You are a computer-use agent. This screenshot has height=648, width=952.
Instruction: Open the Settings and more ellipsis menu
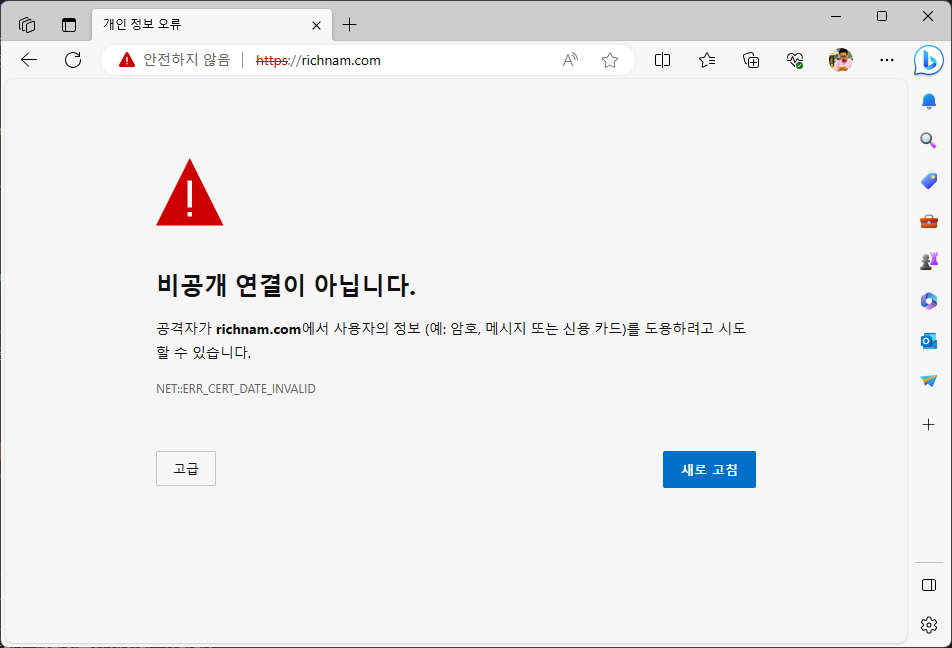tap(886, 60)
